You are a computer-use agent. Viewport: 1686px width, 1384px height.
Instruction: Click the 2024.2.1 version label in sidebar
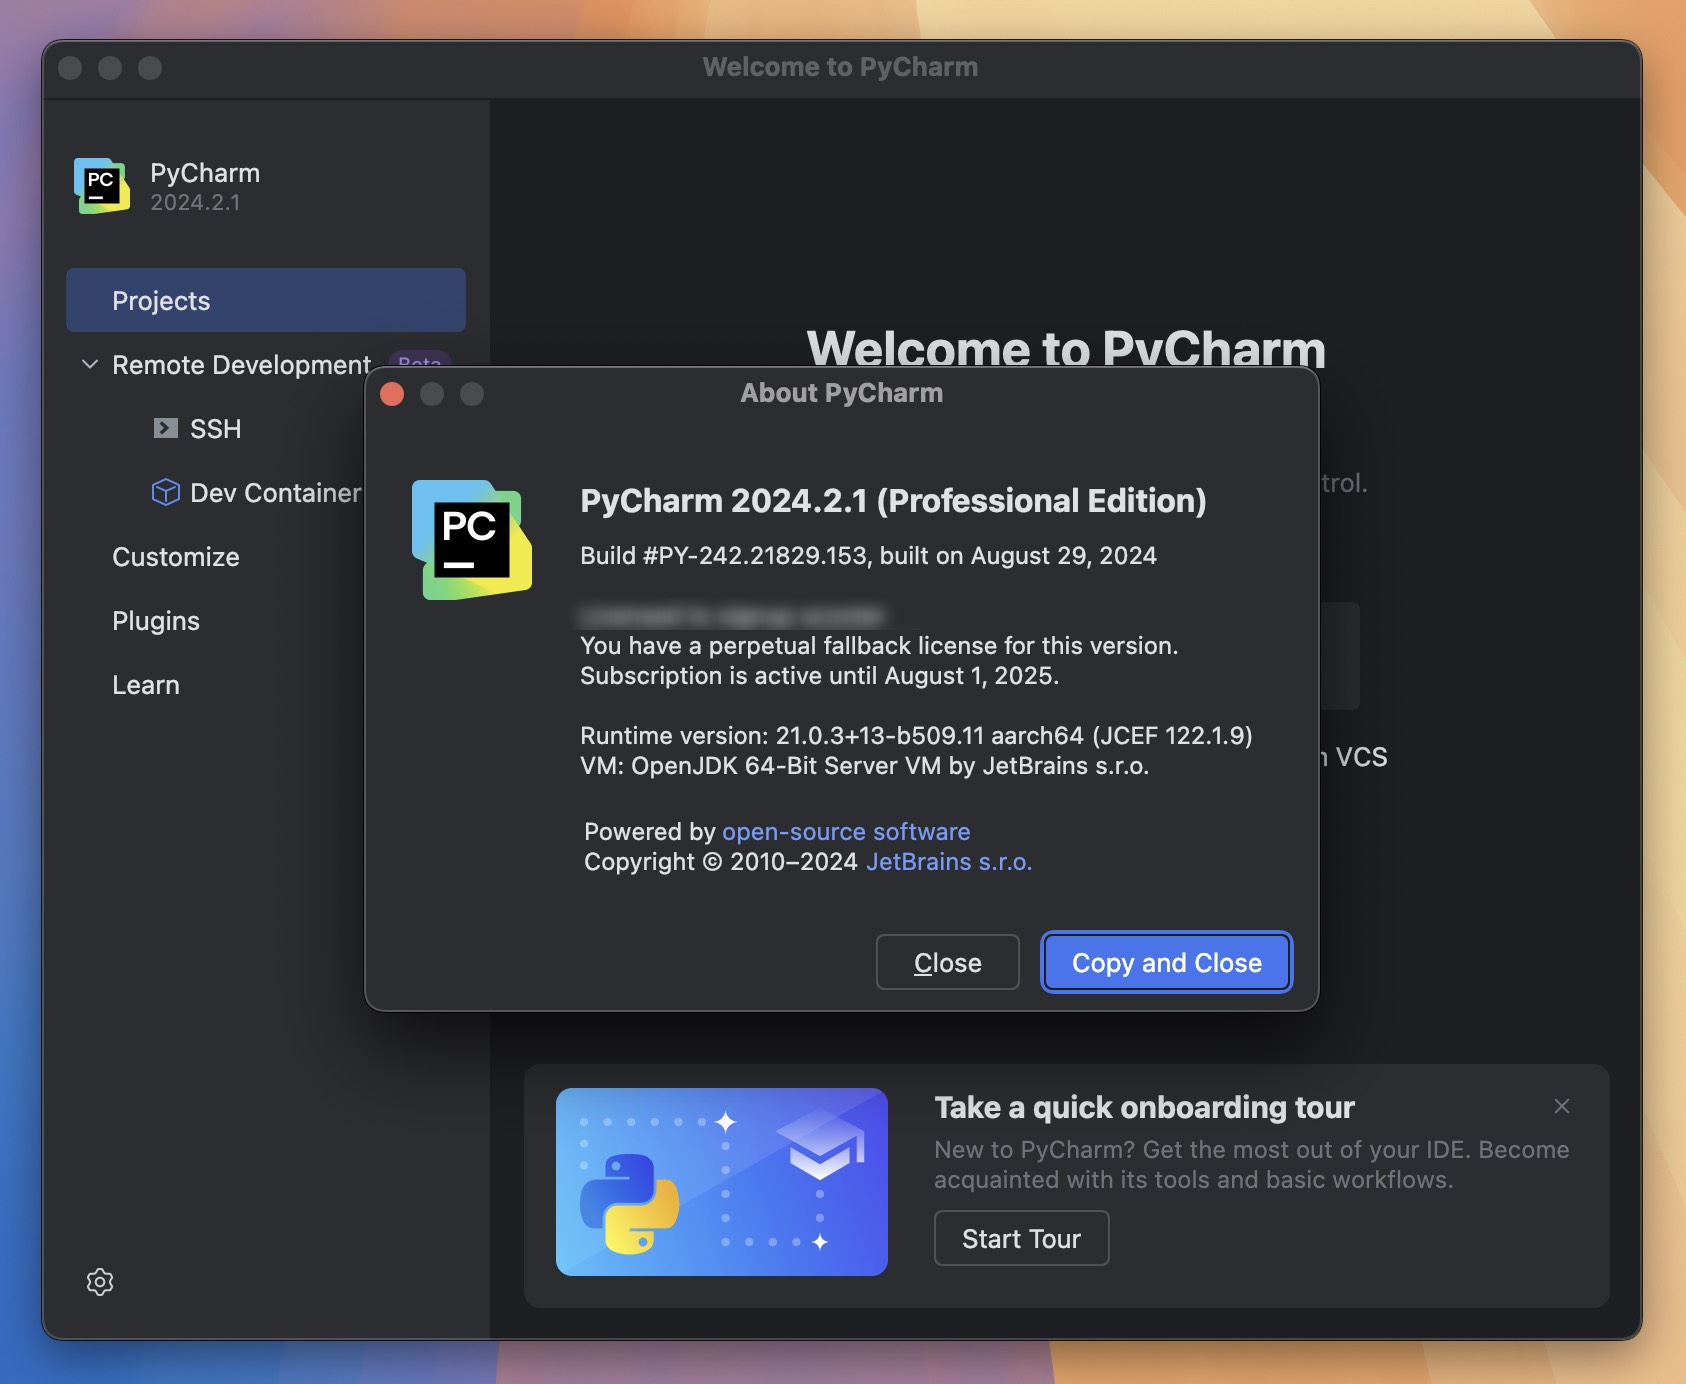[x=195, y=202]
